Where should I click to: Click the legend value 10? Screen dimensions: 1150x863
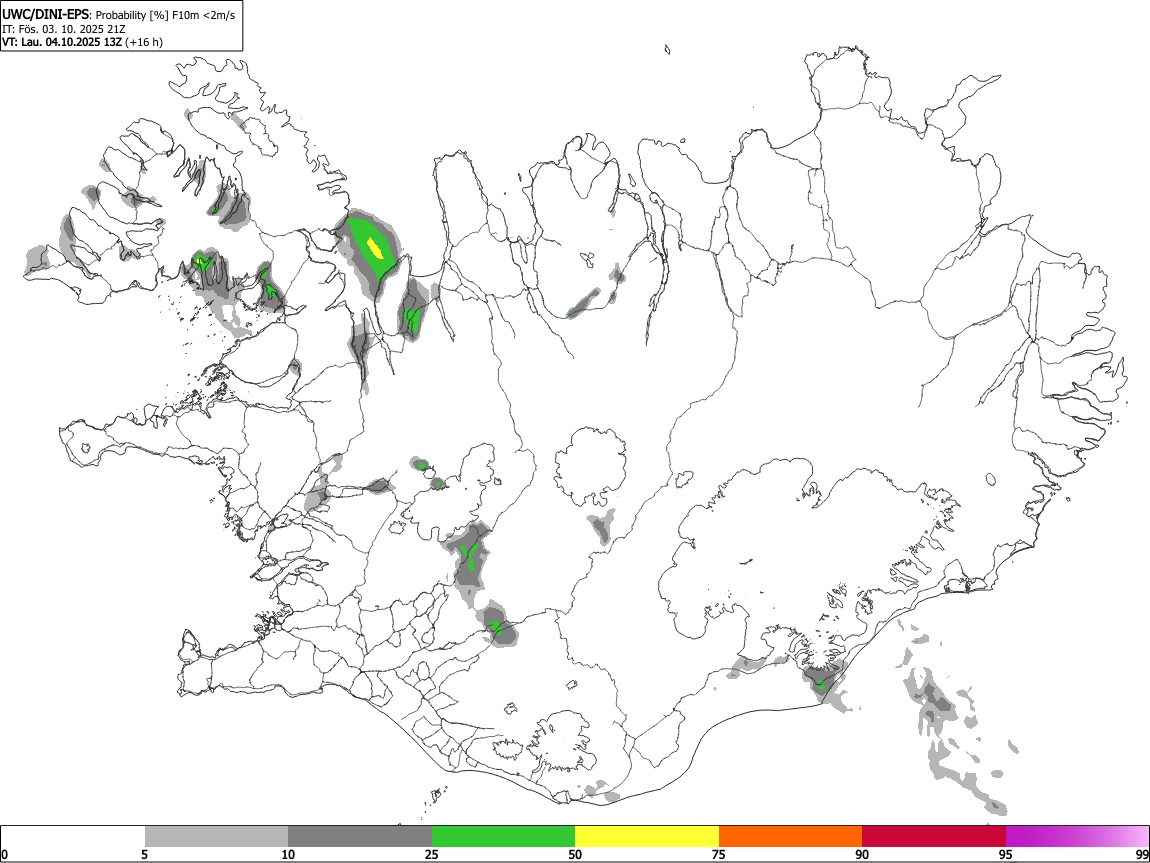[288, 854]
